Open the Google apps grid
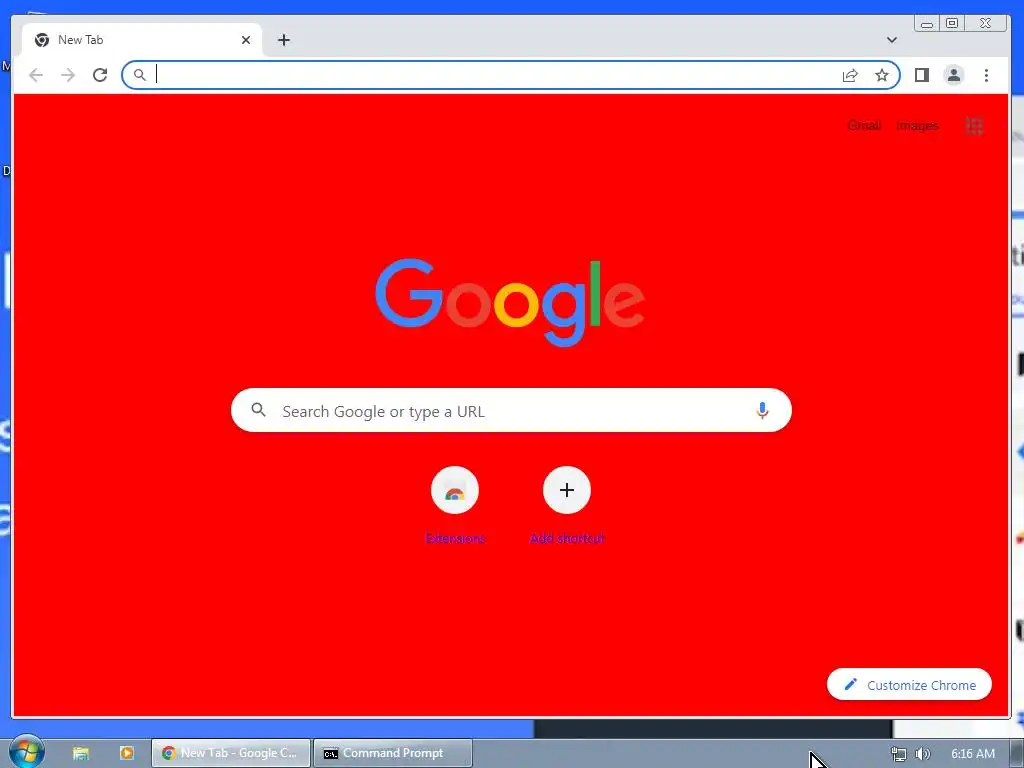The height and width of the screenshot is (768, 1024). (x=974, y=125)
